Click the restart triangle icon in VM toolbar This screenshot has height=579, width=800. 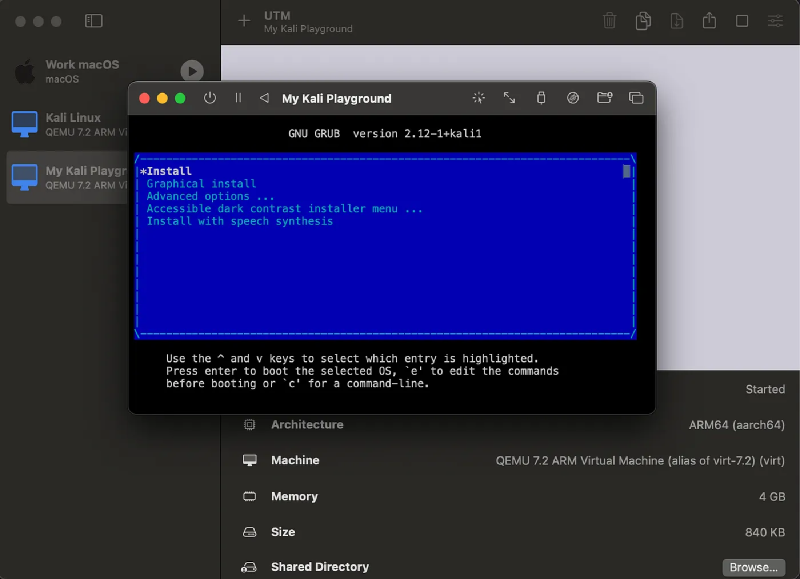[x=264, y=98]
